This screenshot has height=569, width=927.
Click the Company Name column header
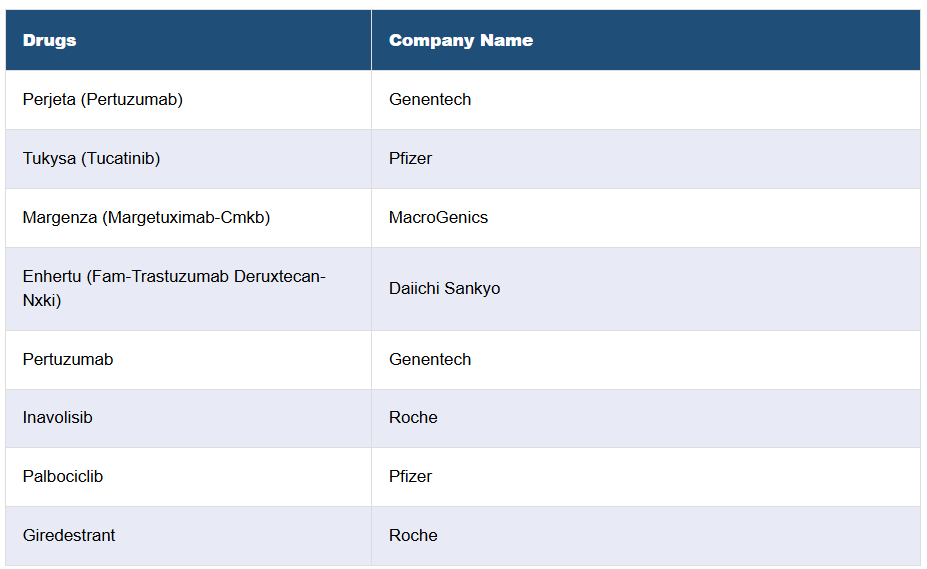[461, 41]
